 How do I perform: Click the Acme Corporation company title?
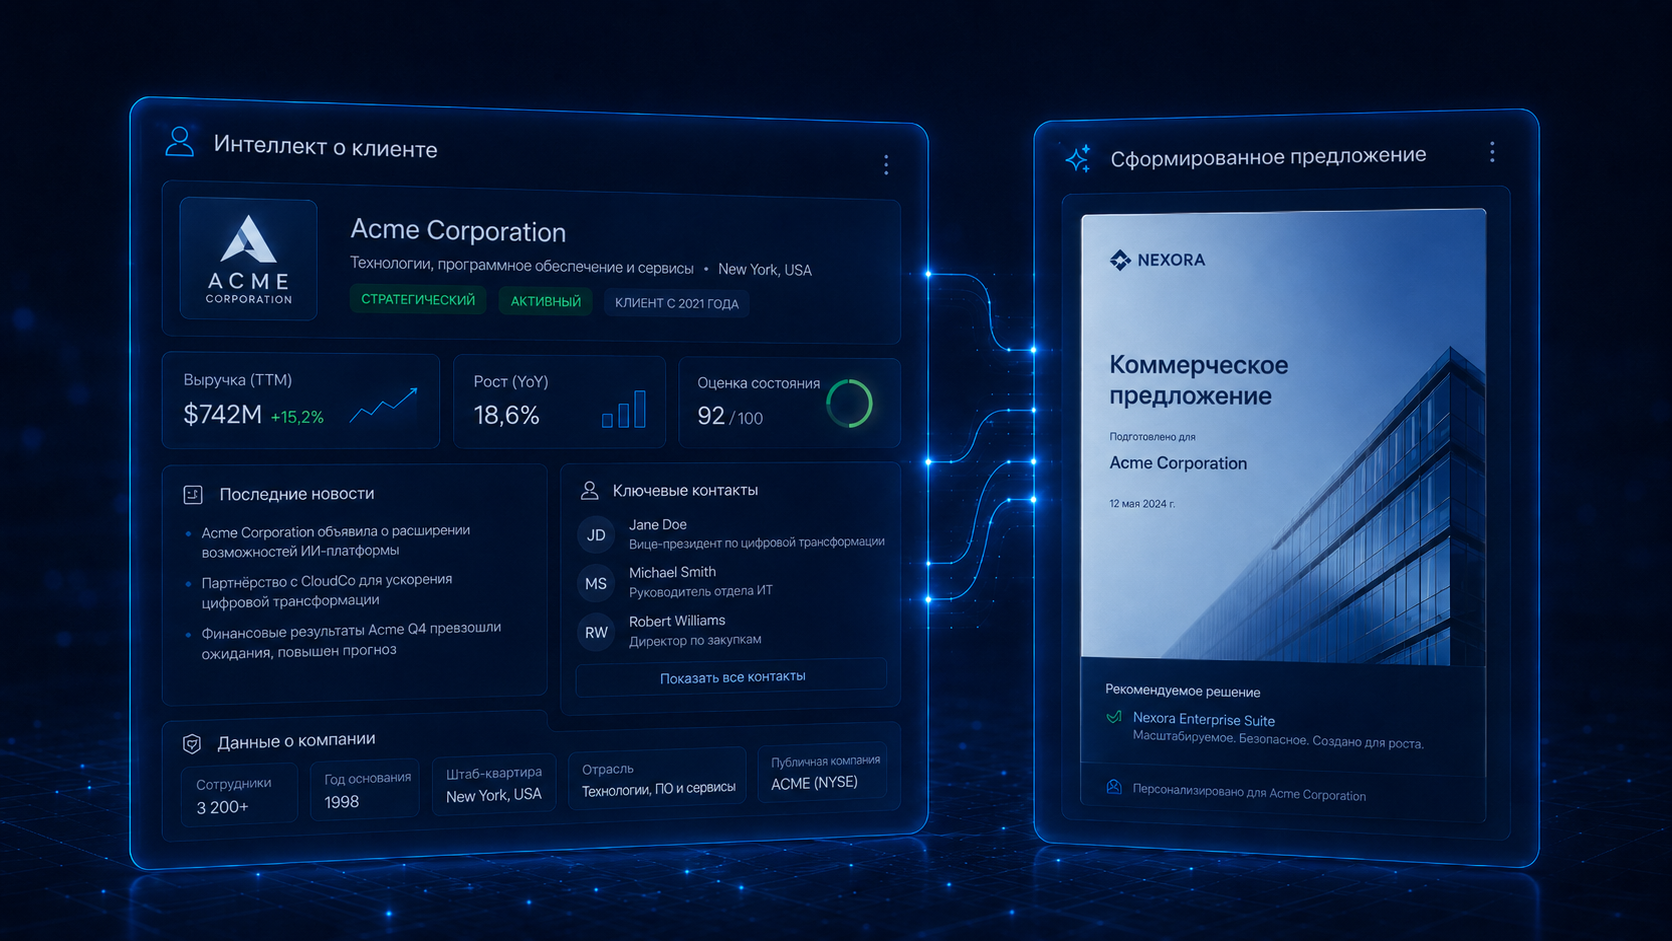[458, 230]
